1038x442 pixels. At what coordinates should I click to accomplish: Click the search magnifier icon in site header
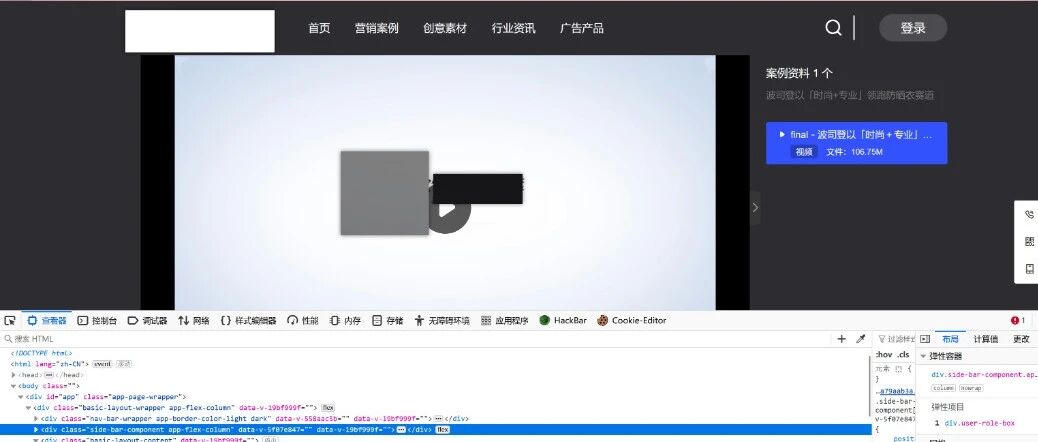pos(833,28)
